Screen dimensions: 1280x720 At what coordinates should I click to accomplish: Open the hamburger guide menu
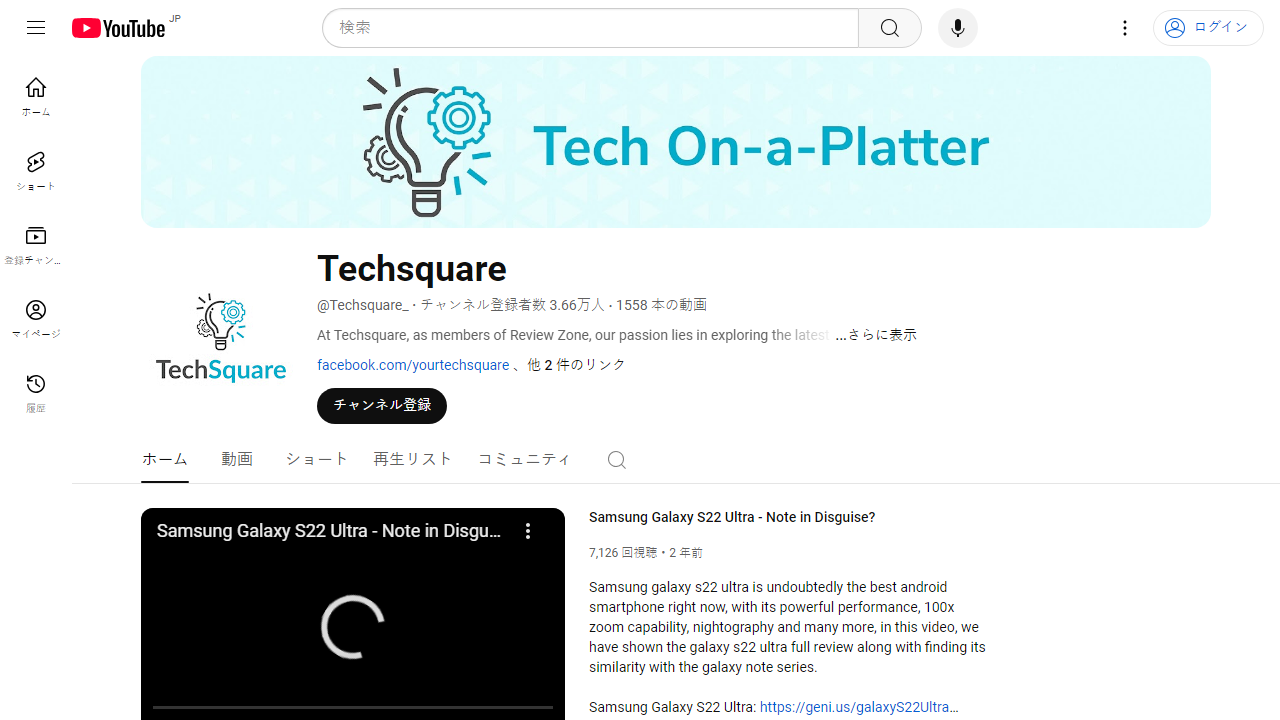coord(36,28)
